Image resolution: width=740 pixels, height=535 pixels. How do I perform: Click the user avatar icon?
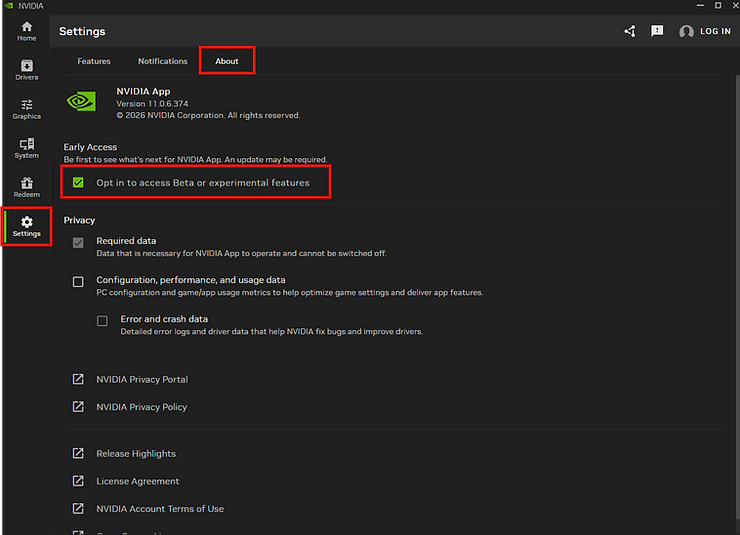pyautogui.click(x=686, y=31)
